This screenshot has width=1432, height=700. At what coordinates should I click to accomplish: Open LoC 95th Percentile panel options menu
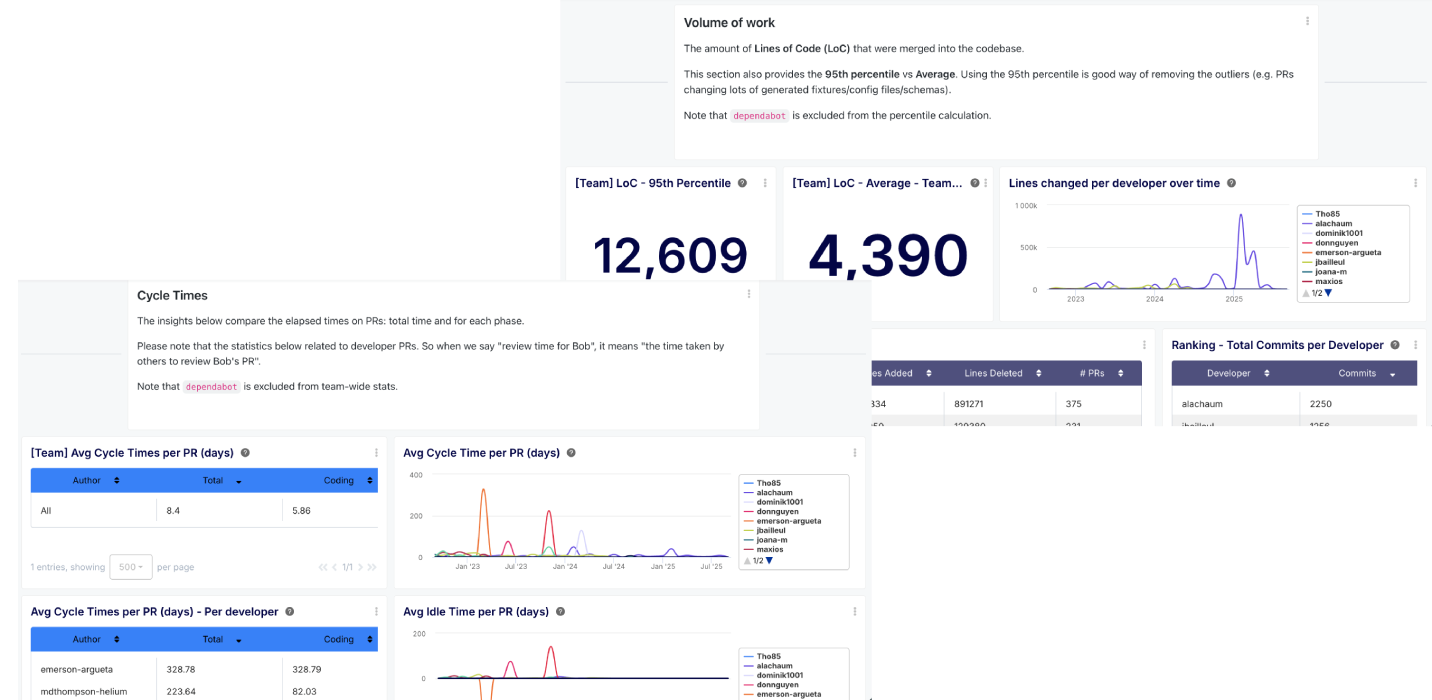coord(765,183)
